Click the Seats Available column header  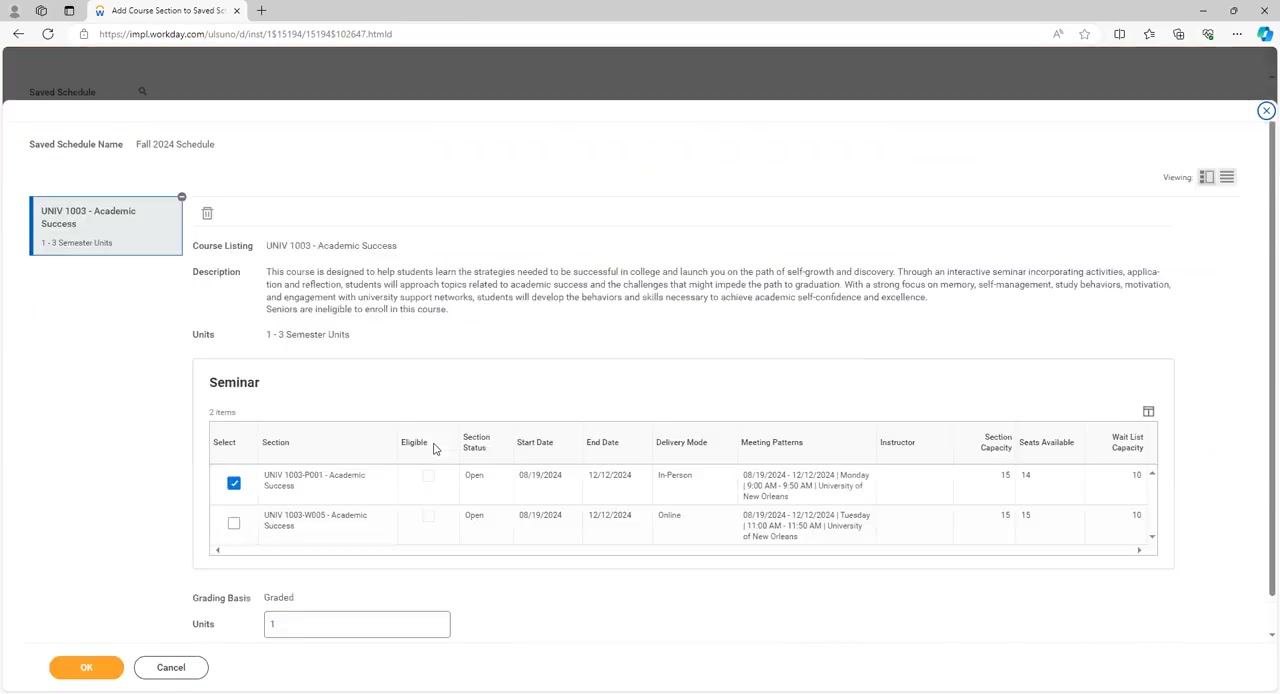tap(1046, 442)
